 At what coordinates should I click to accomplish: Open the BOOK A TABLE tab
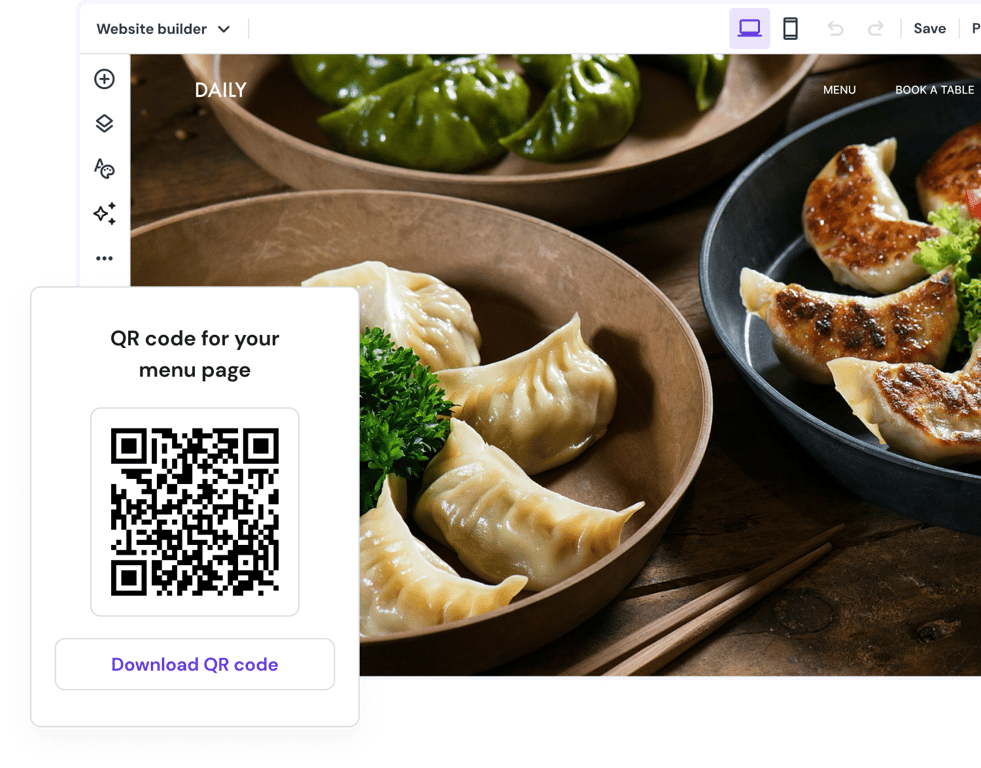pyautogui.click(x=933, y=89)
